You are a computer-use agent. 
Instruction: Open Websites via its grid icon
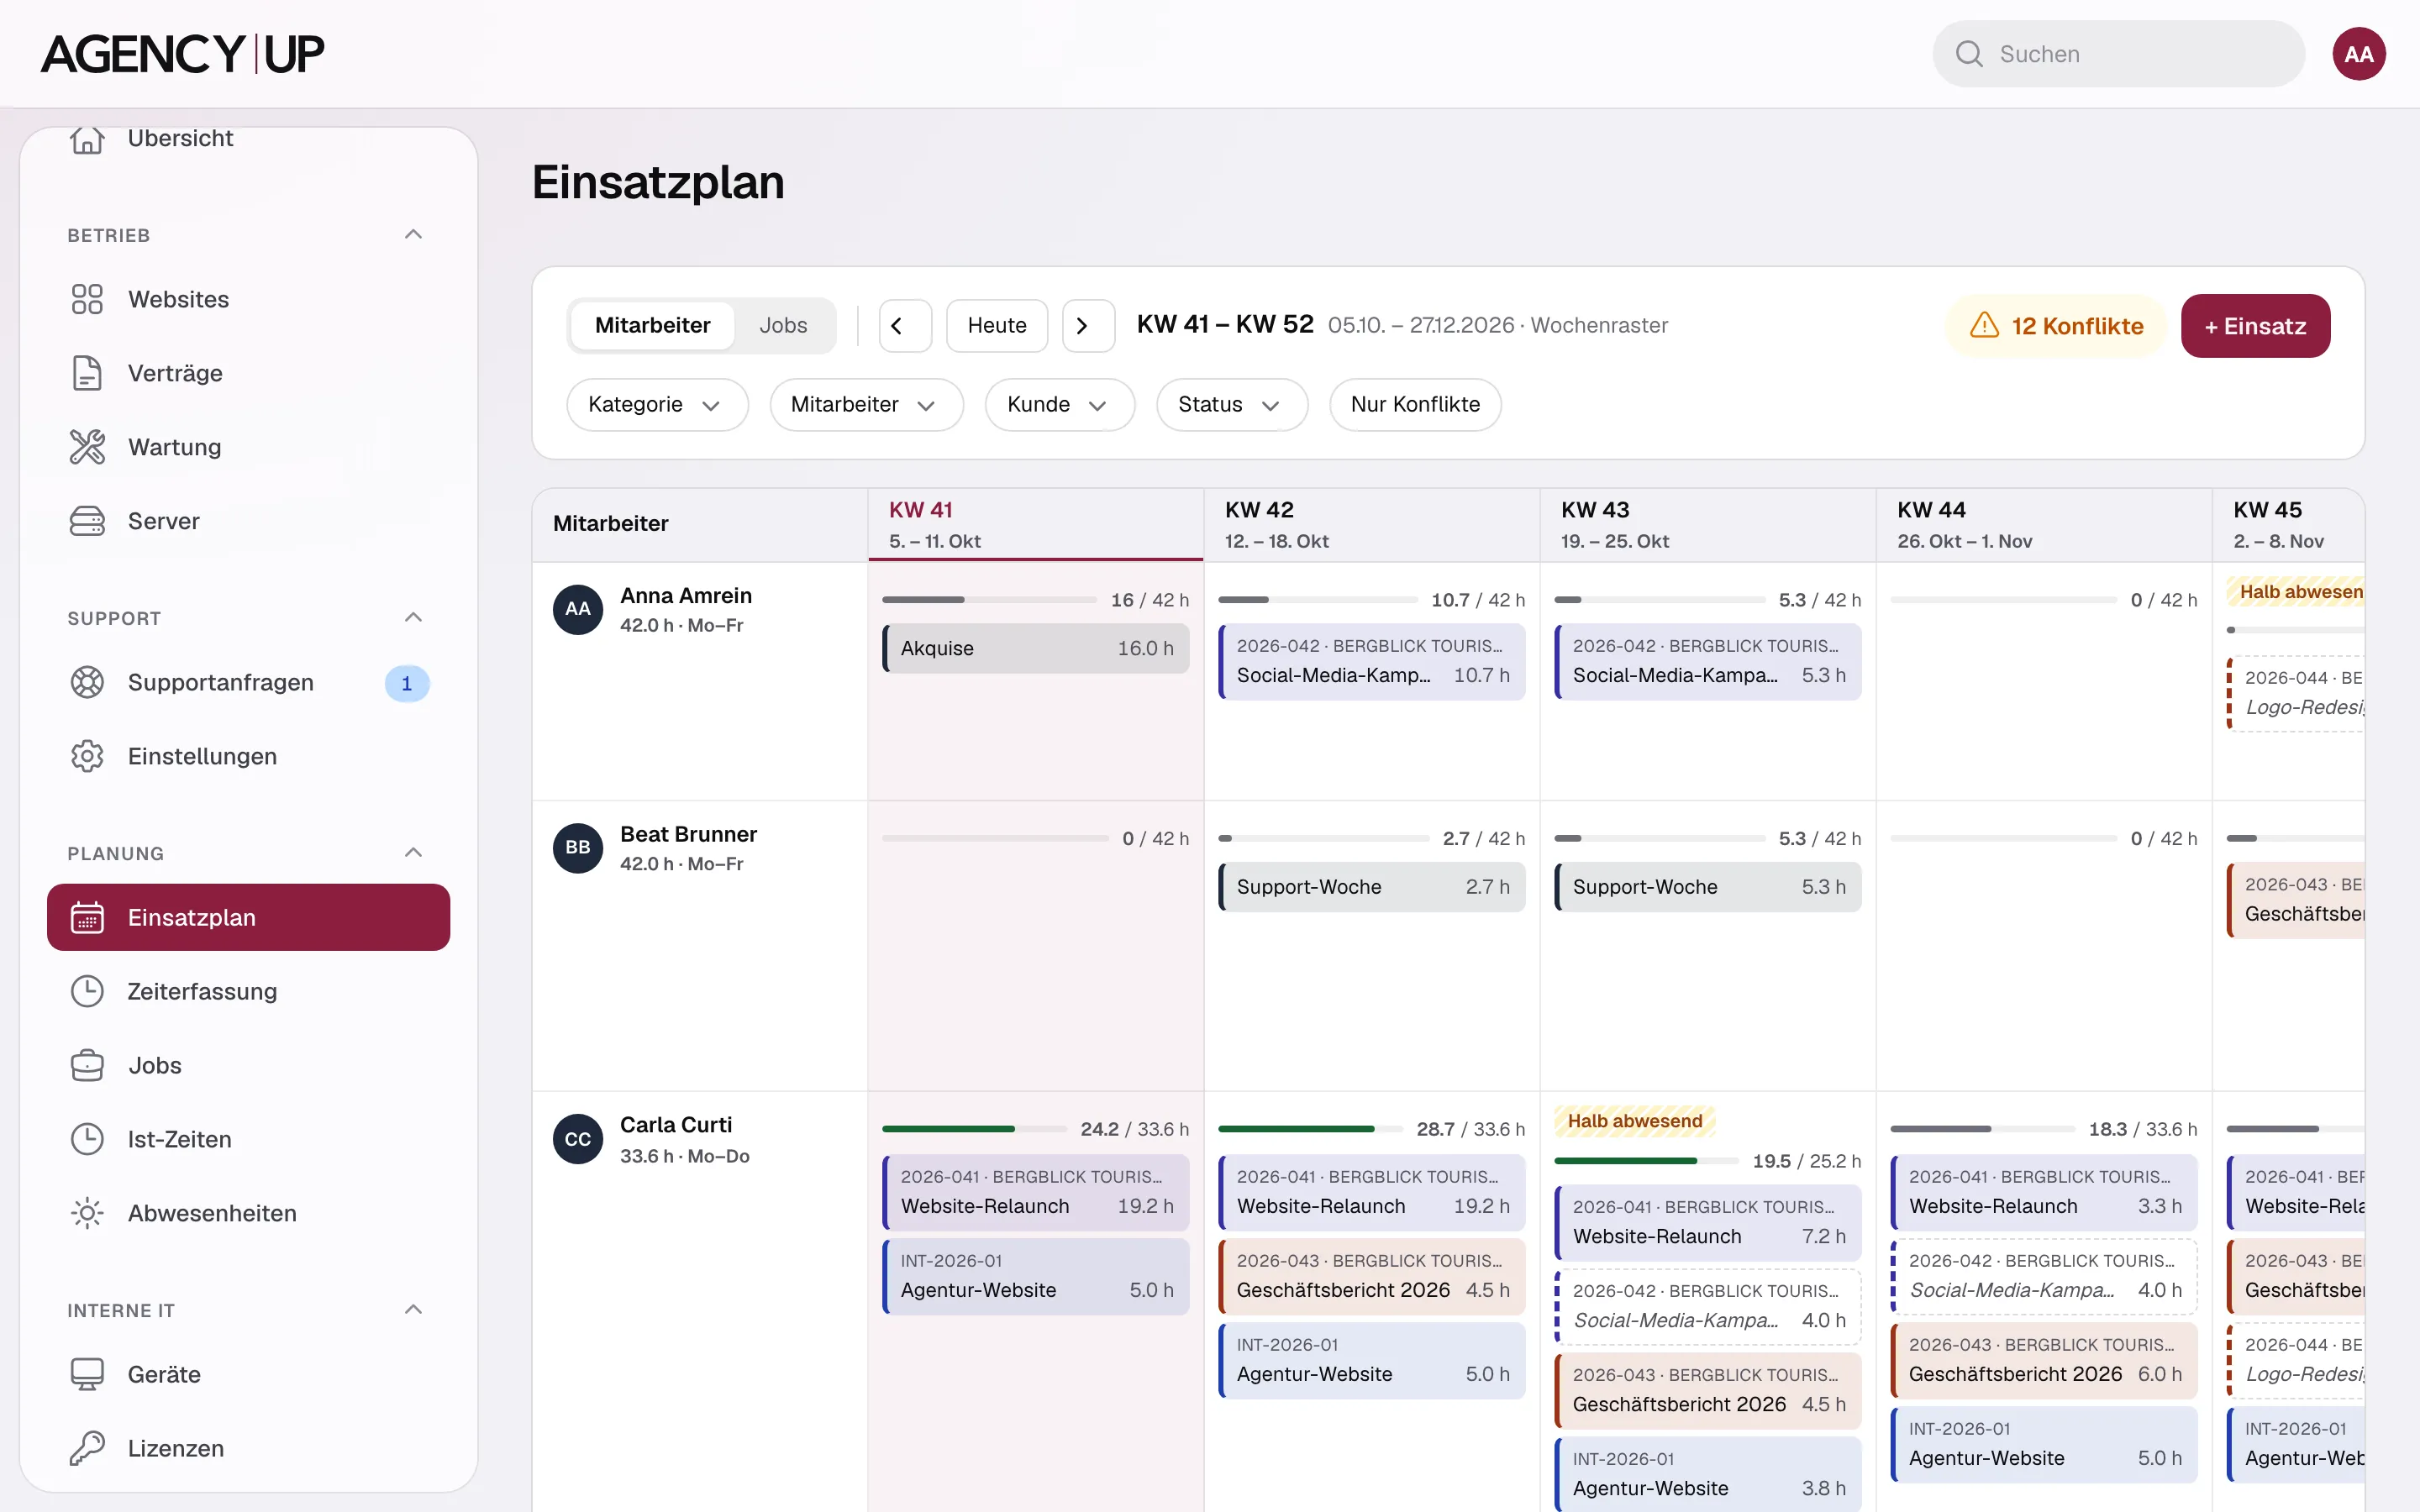click(87, 299)
